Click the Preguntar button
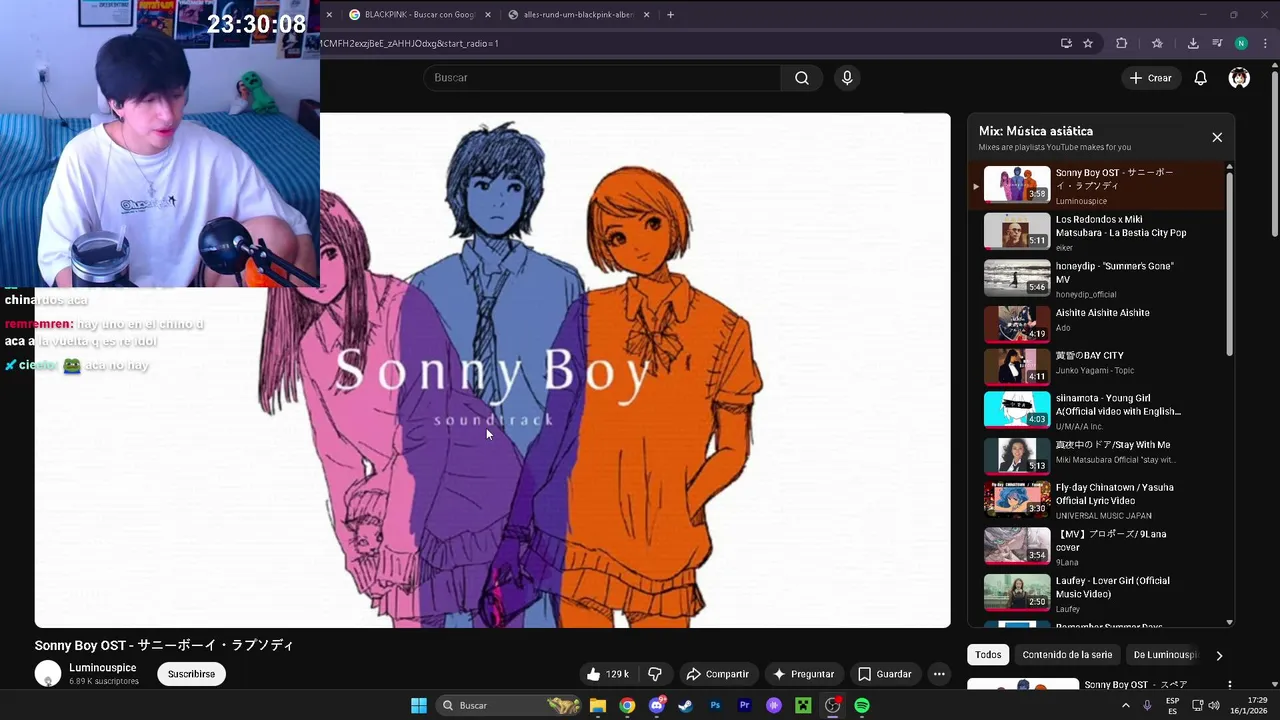This screenshot has width=1280, height=720. tap(803, 674)
